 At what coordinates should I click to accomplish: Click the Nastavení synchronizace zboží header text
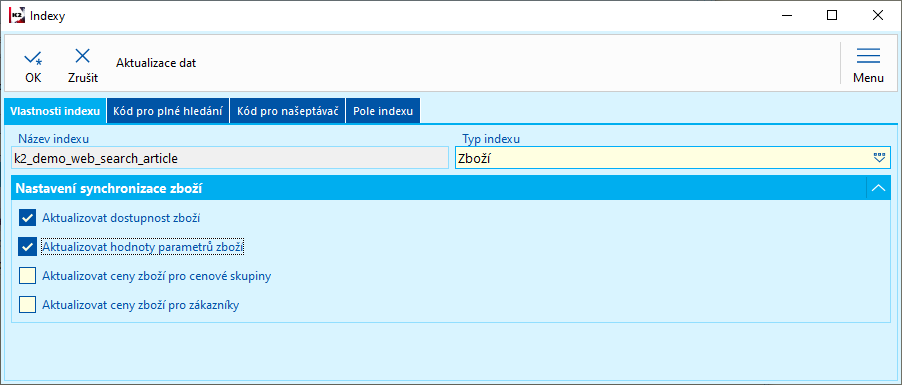coord(108,189)
